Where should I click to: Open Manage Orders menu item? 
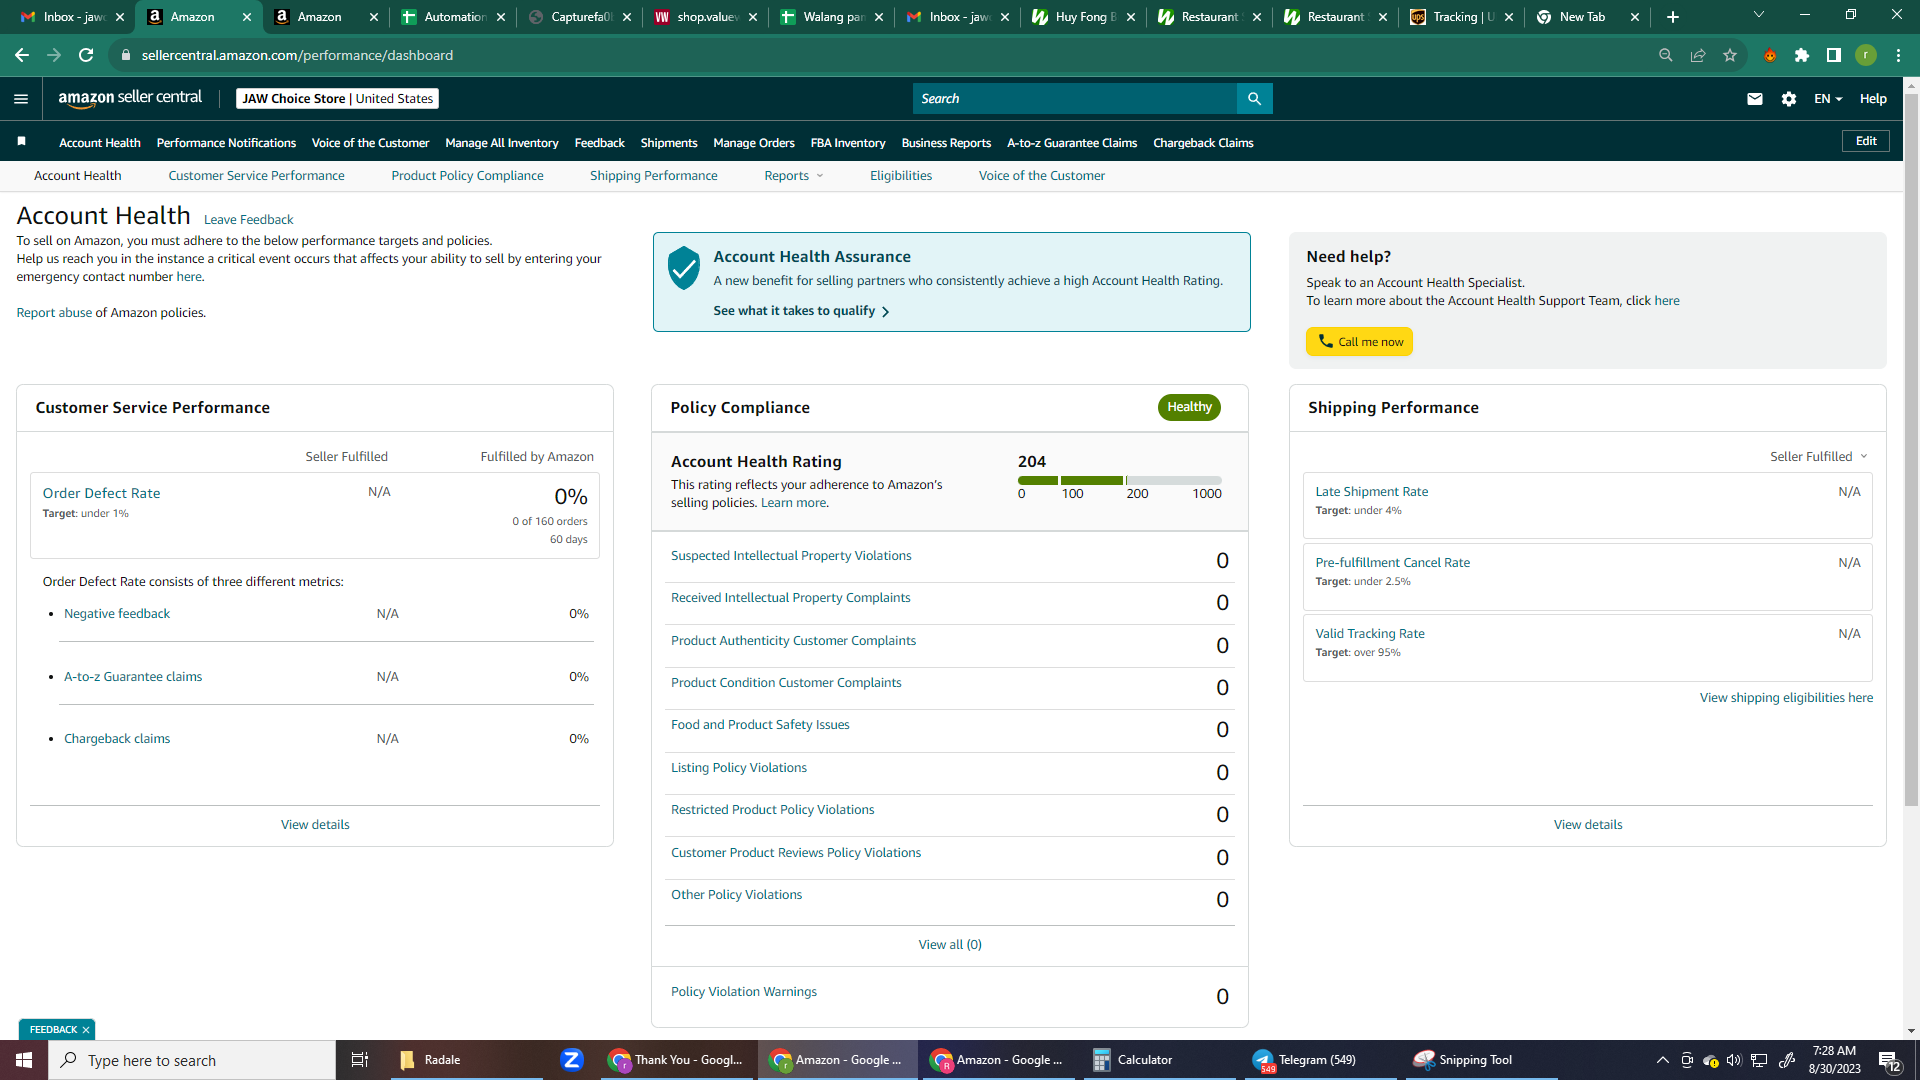tap(753, 143)
